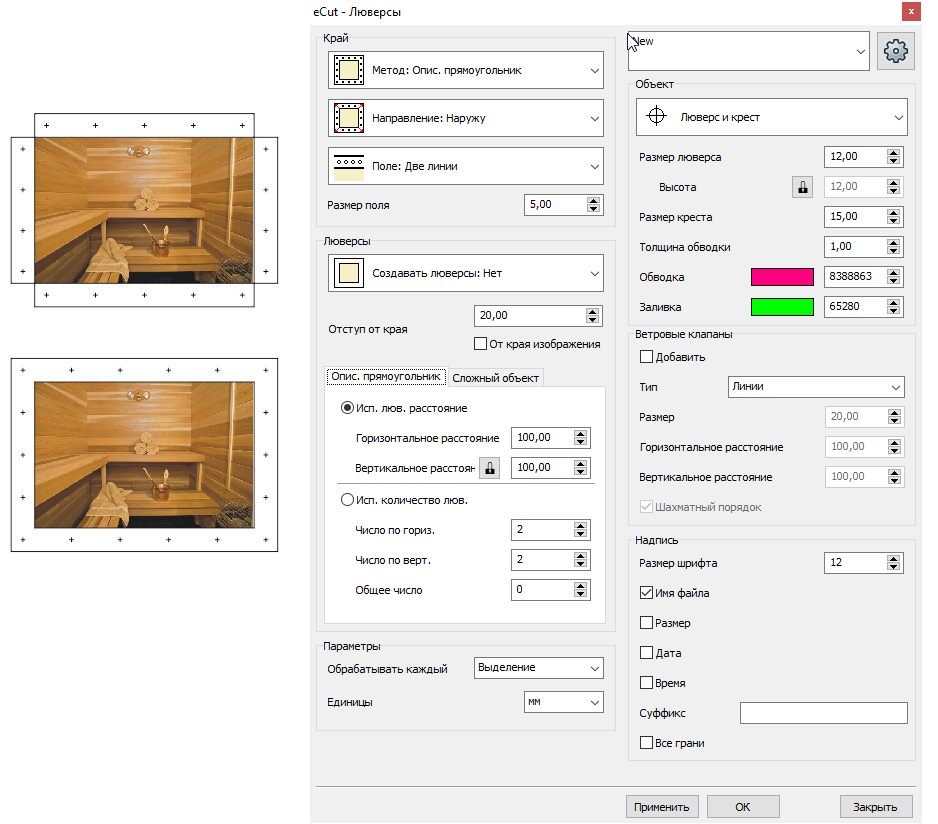Enable От края изображения checkbox
The height and width of the screenshot is (824, 938).
[480, 344]
